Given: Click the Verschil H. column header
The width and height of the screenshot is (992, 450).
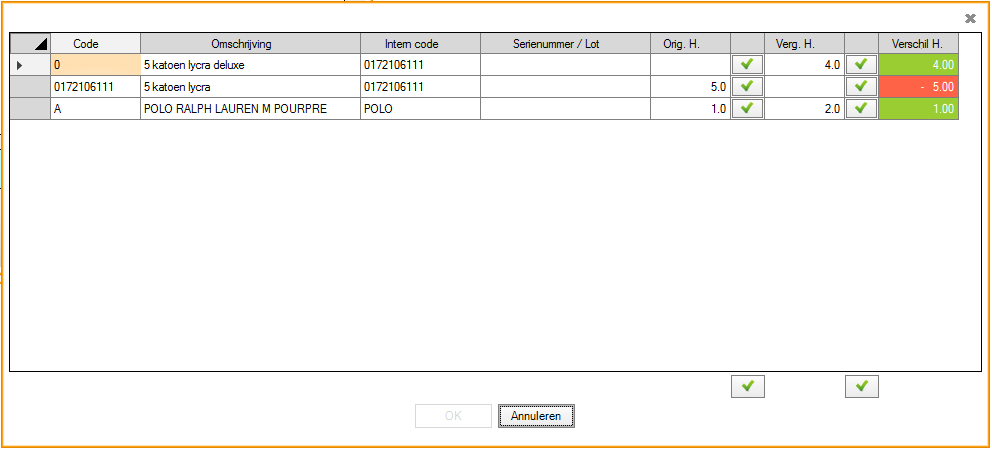Looking at the screenshot, I should [918, 43].
